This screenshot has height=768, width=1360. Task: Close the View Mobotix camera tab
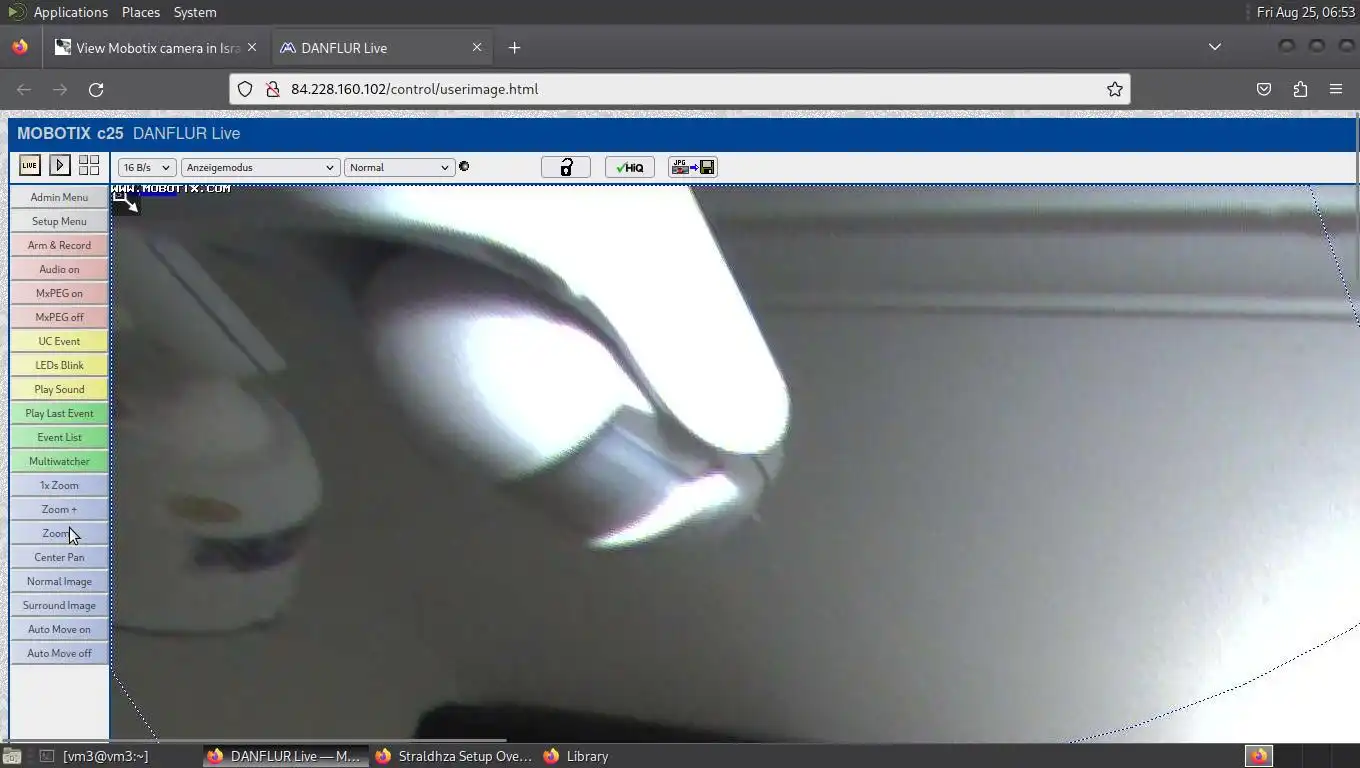point(252,47)
